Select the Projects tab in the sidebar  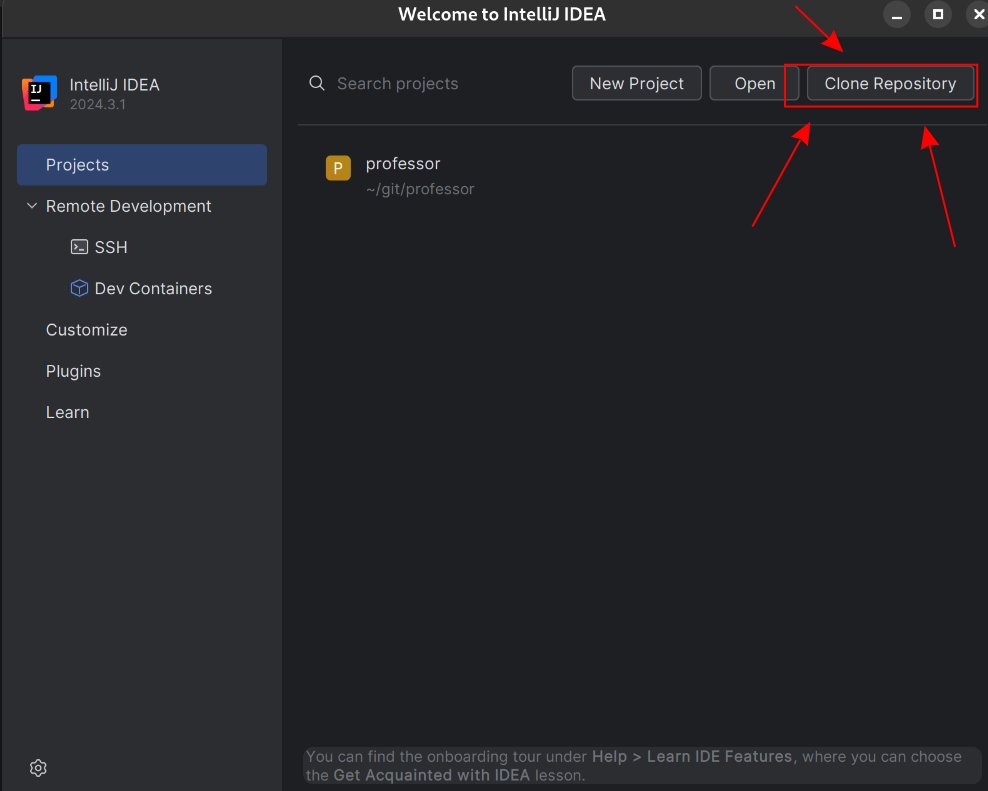tap(142, 165)
